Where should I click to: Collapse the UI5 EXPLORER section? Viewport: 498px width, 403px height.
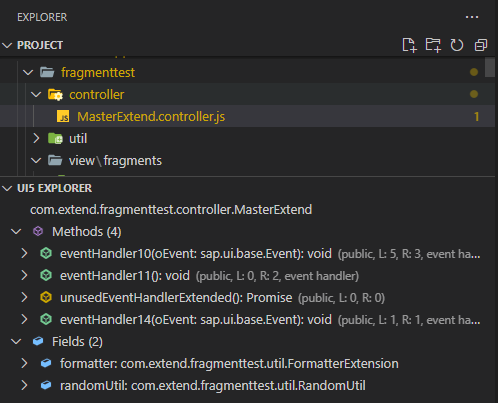coord(7,188)
